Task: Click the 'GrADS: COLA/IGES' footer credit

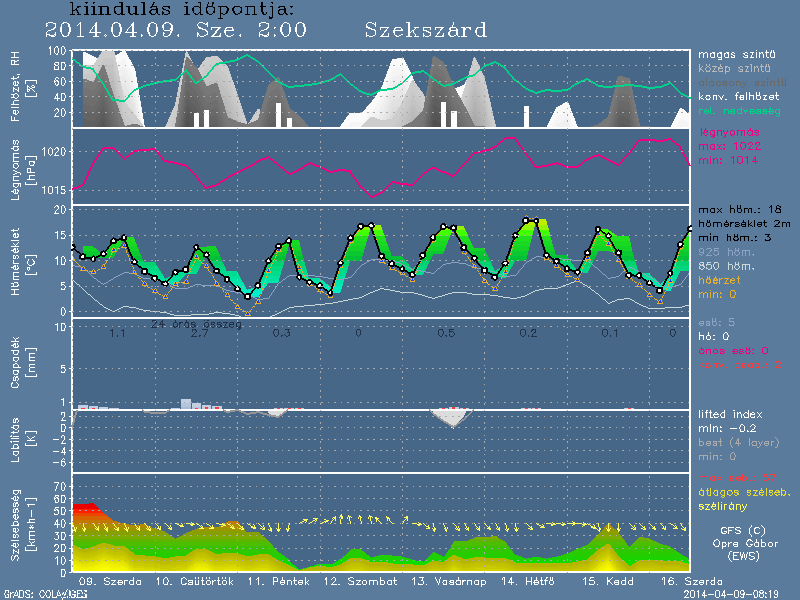Action: pyautogui.click(x=37, y=593)
